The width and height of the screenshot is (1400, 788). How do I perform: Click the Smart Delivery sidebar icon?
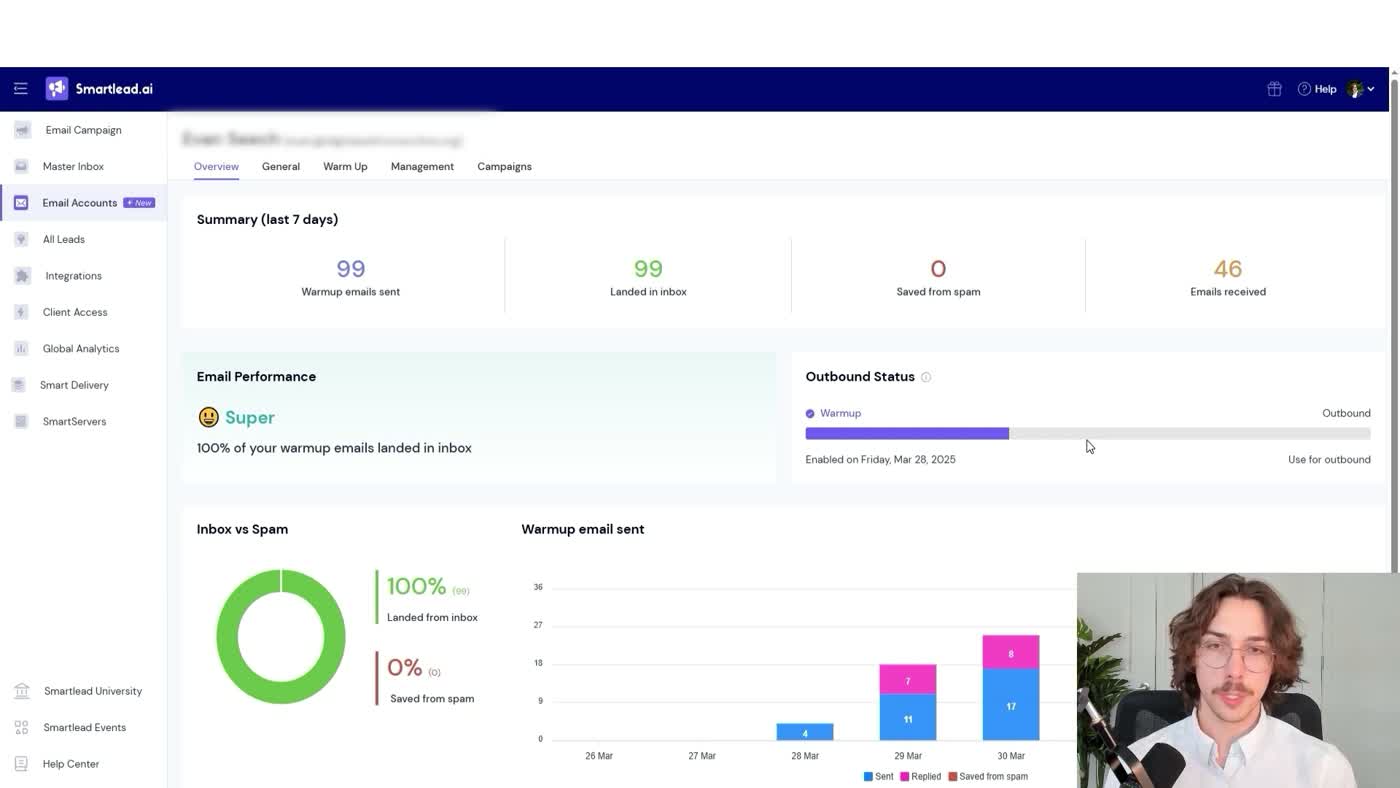pyautogui.click(x=19, y=385)
